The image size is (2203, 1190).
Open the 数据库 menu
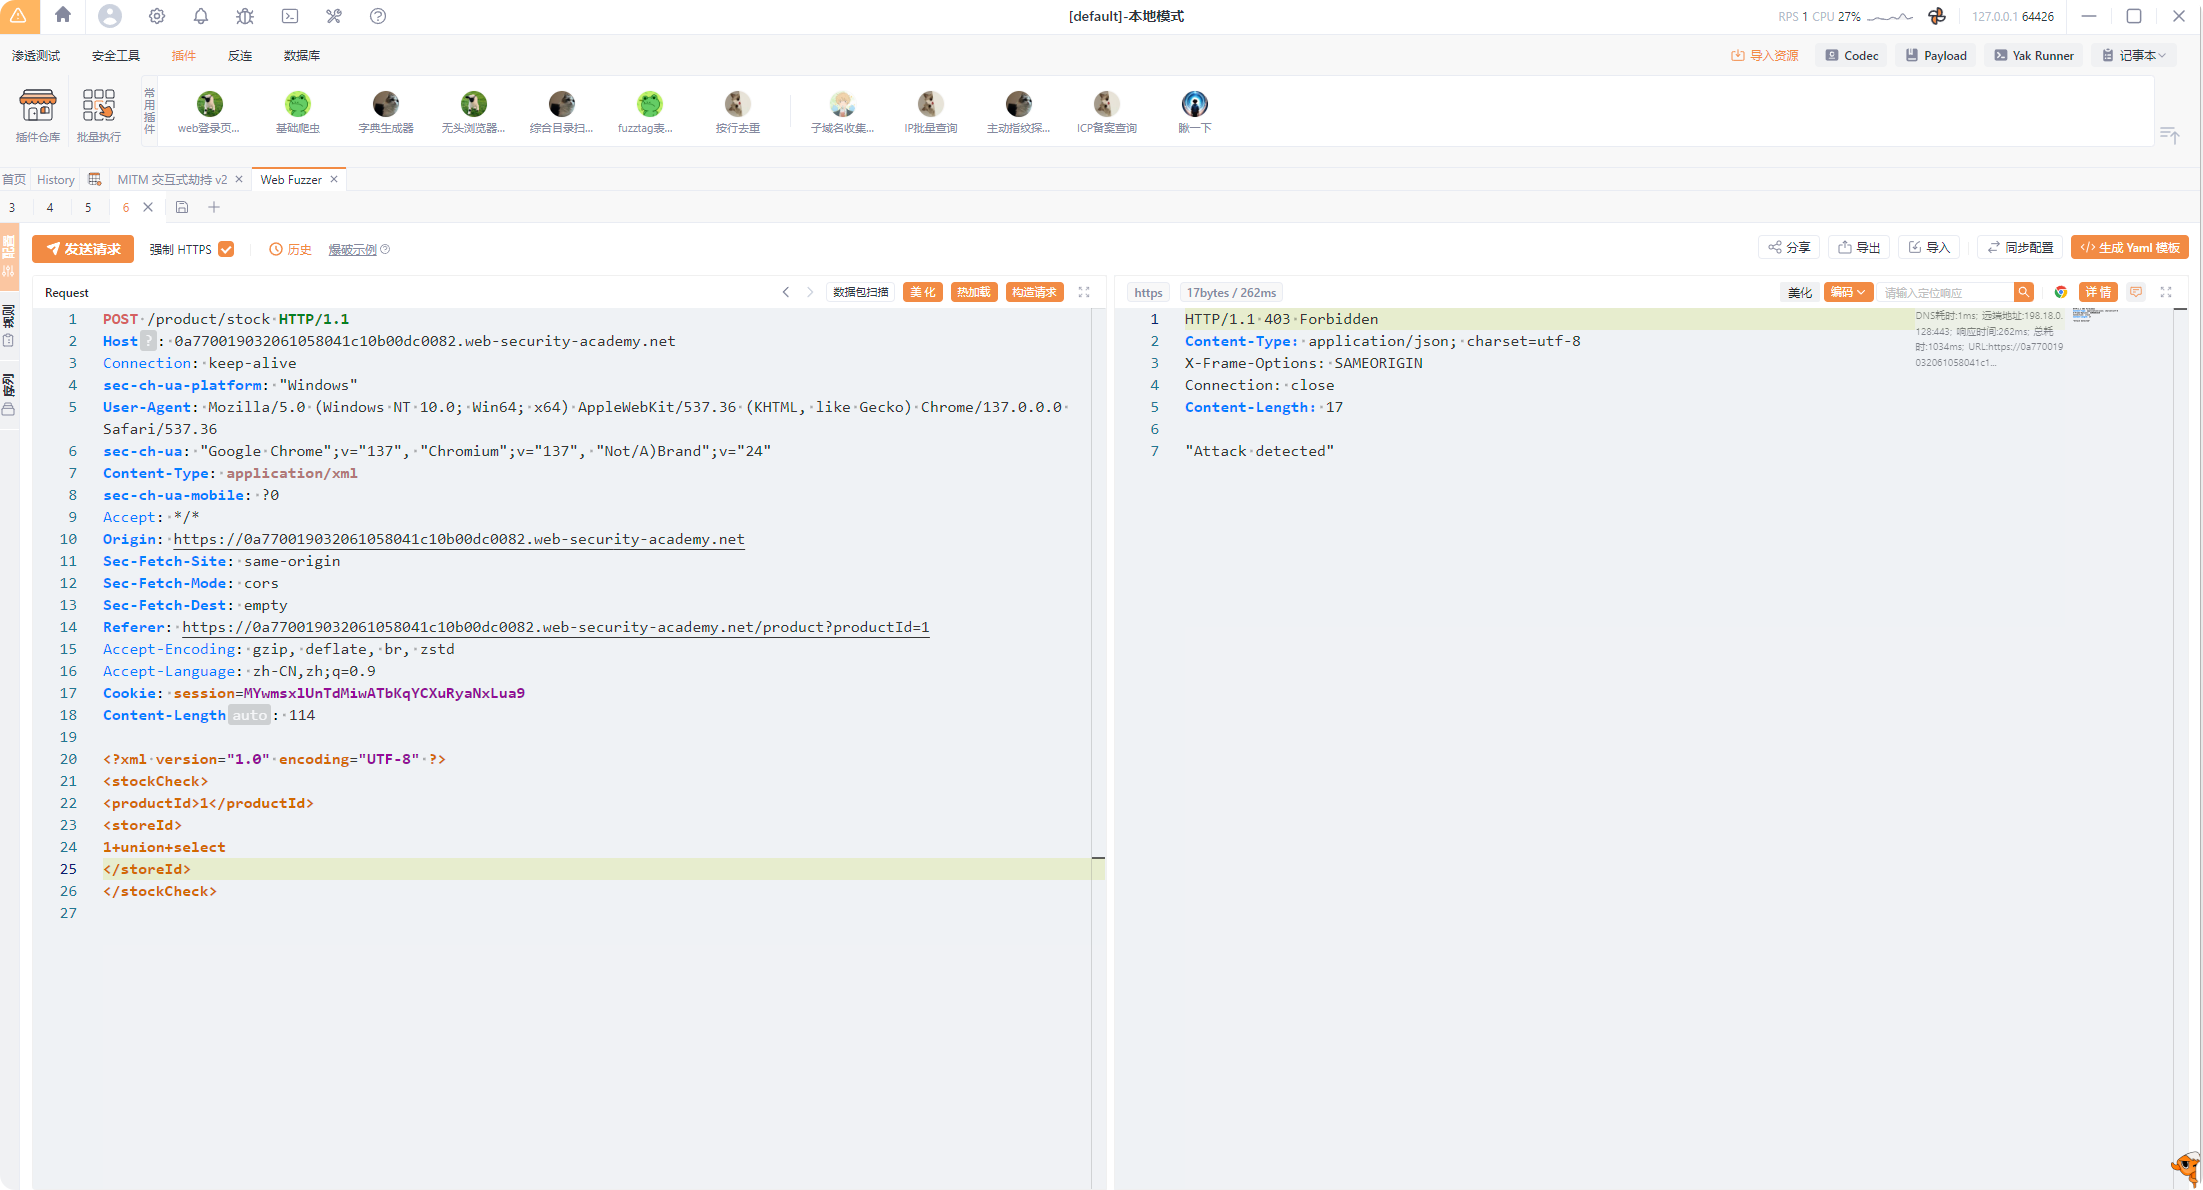point(301,56)
